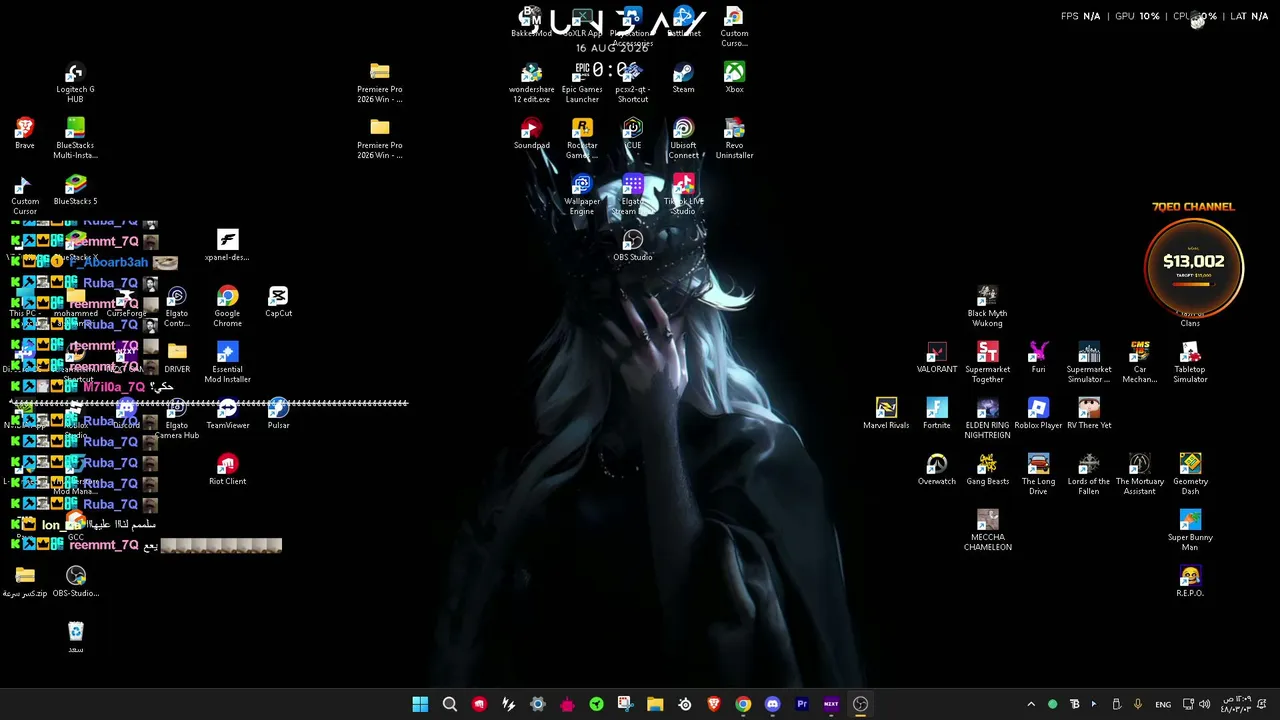Switch to OBS Studio in the taskbar
1280x720 pixels.
tap(860, 704)
